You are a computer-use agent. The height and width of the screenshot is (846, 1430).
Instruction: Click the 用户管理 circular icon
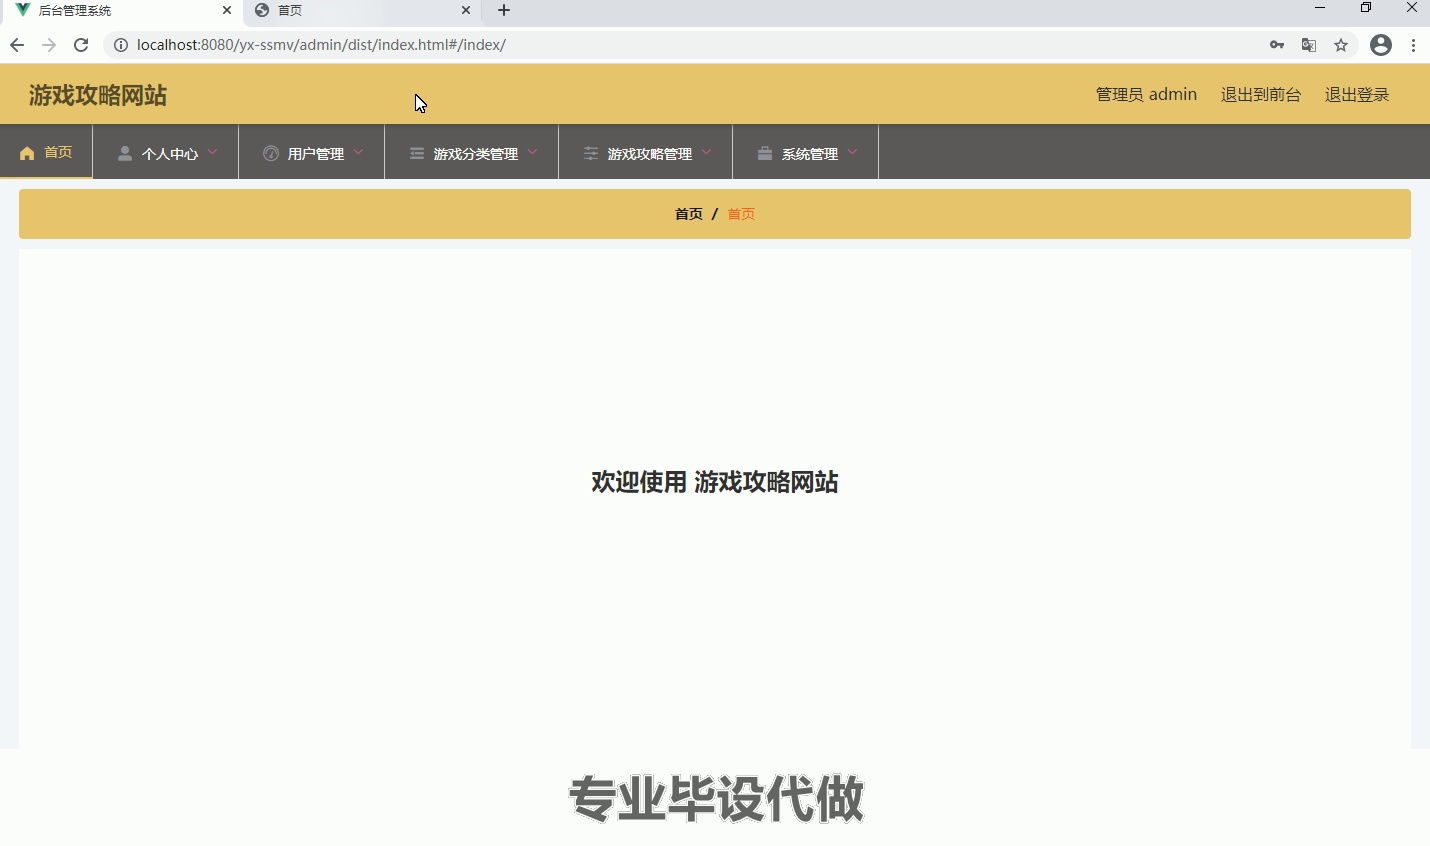coord(270,152)
